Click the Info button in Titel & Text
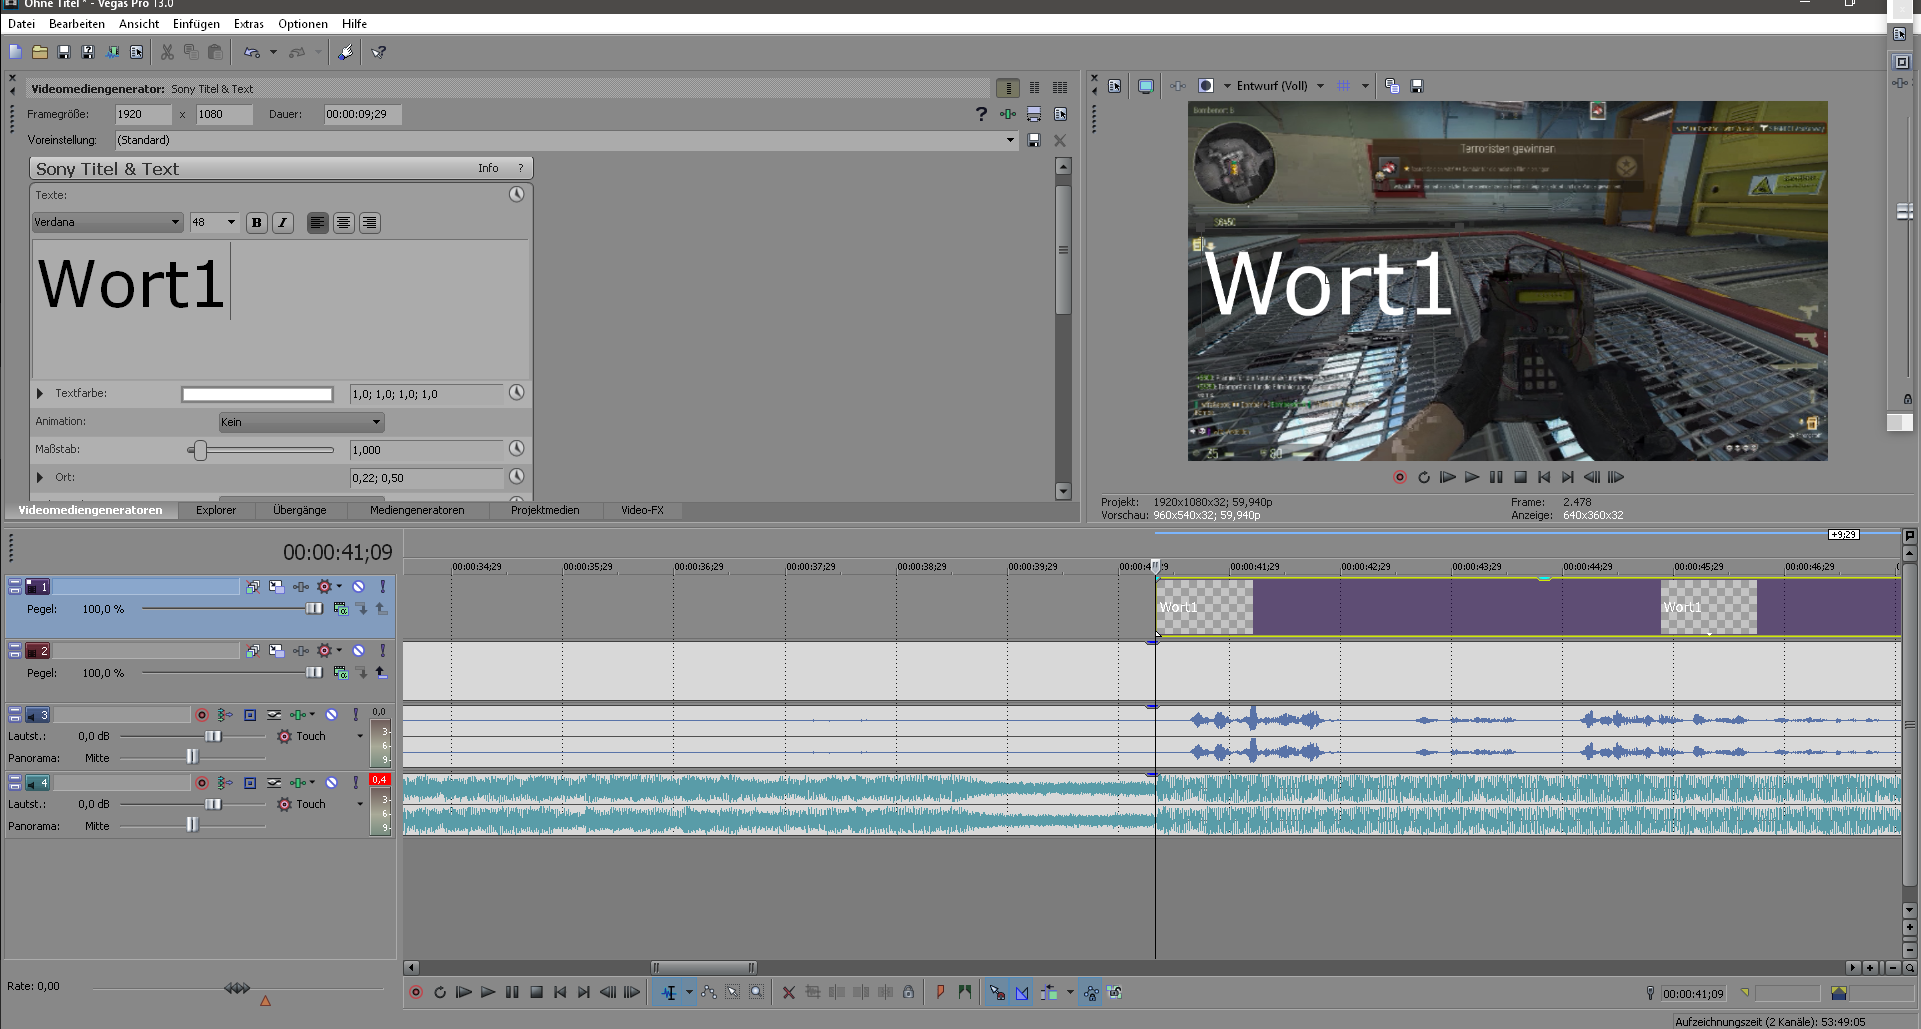Viewport: 1921px width, 1029px height. click(488, 168)
